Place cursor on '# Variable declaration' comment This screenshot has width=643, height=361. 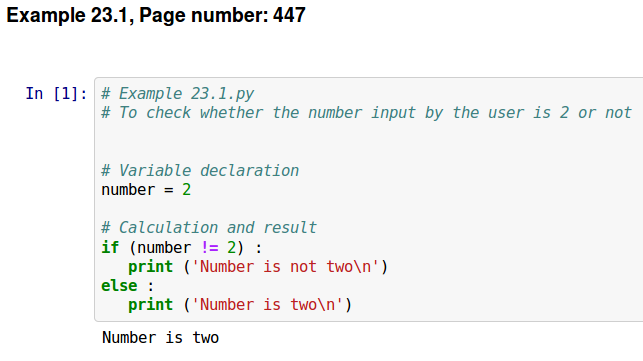point(200,171)
